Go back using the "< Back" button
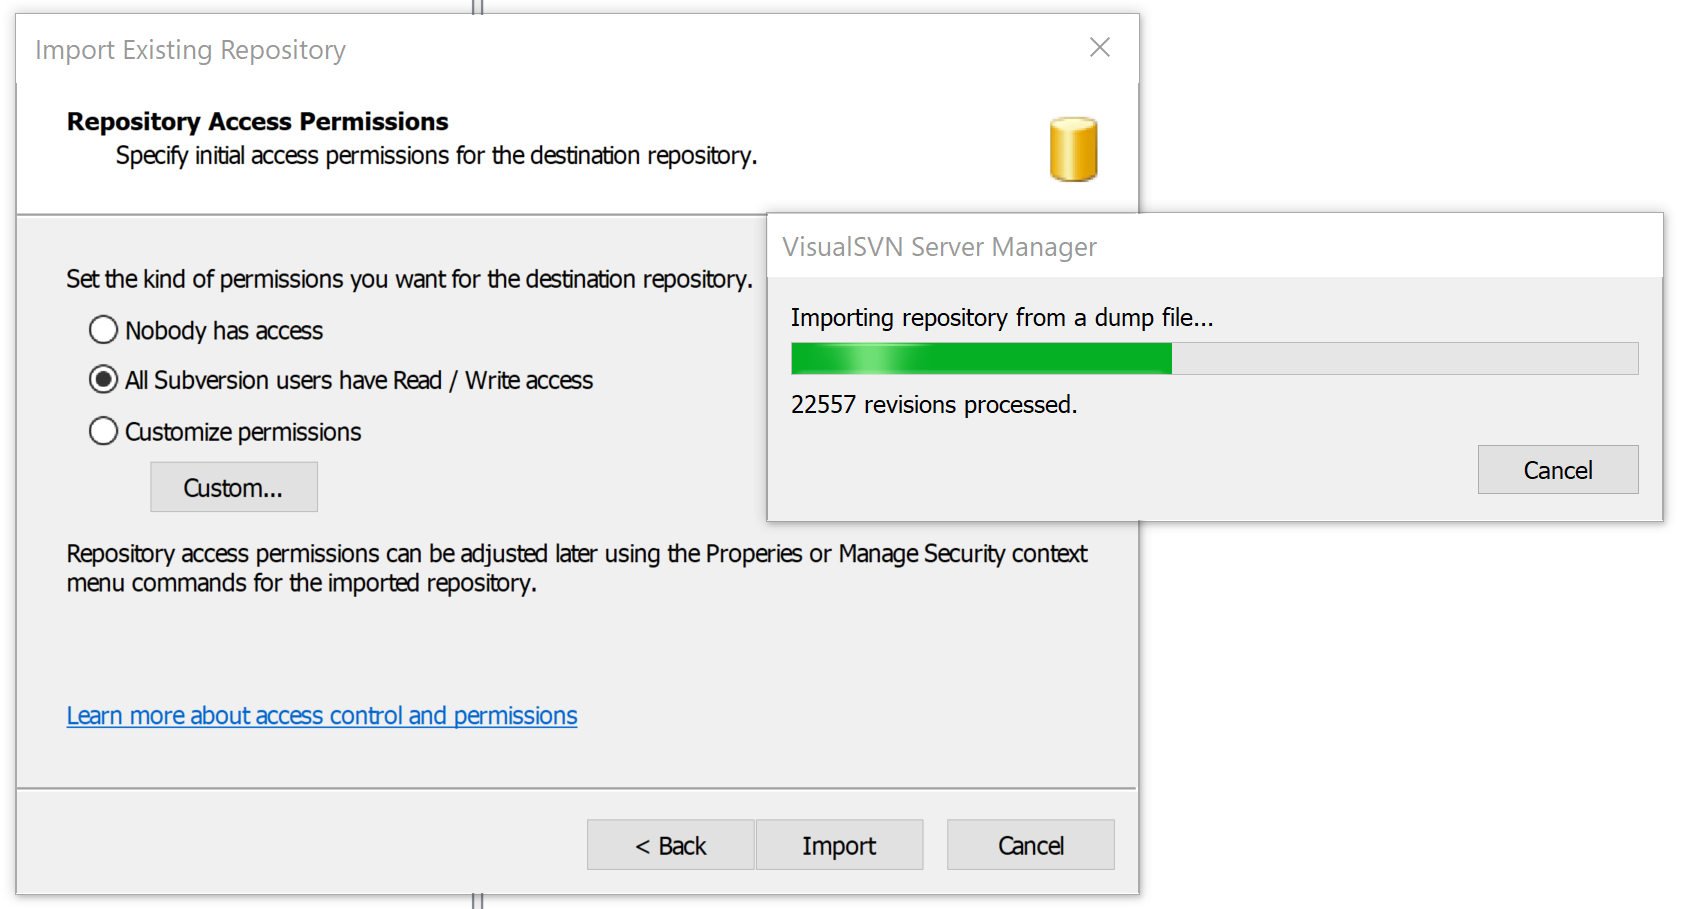 670,845
